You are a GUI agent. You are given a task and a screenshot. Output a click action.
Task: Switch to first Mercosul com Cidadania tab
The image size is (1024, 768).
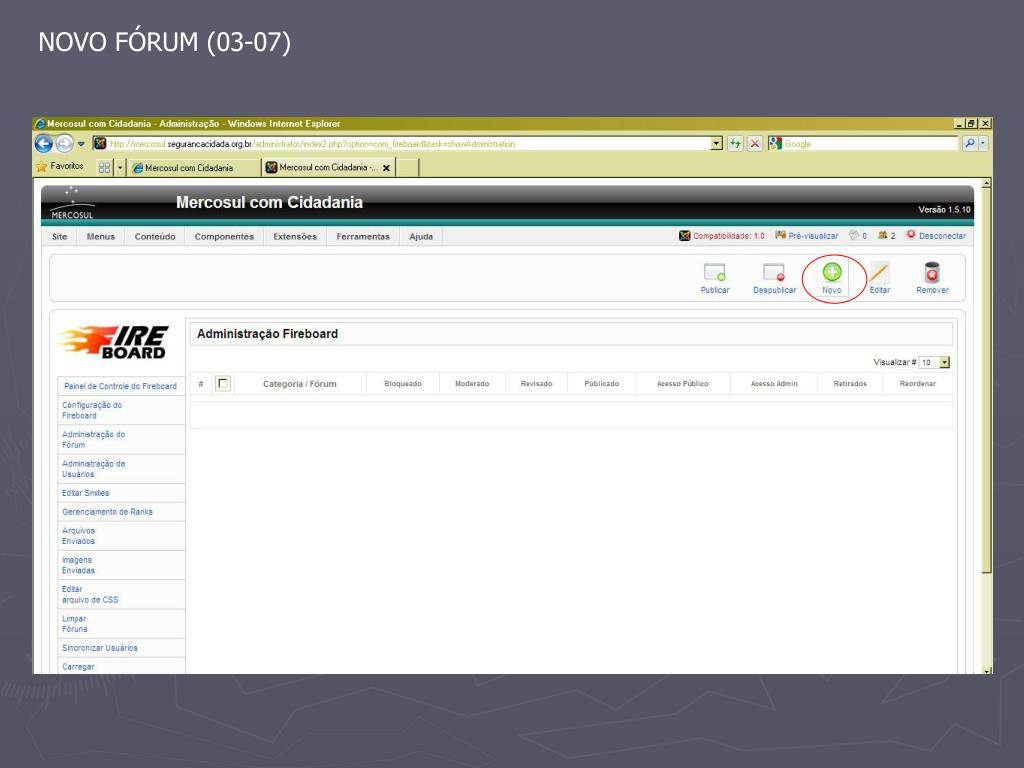[x=193, y=168]
